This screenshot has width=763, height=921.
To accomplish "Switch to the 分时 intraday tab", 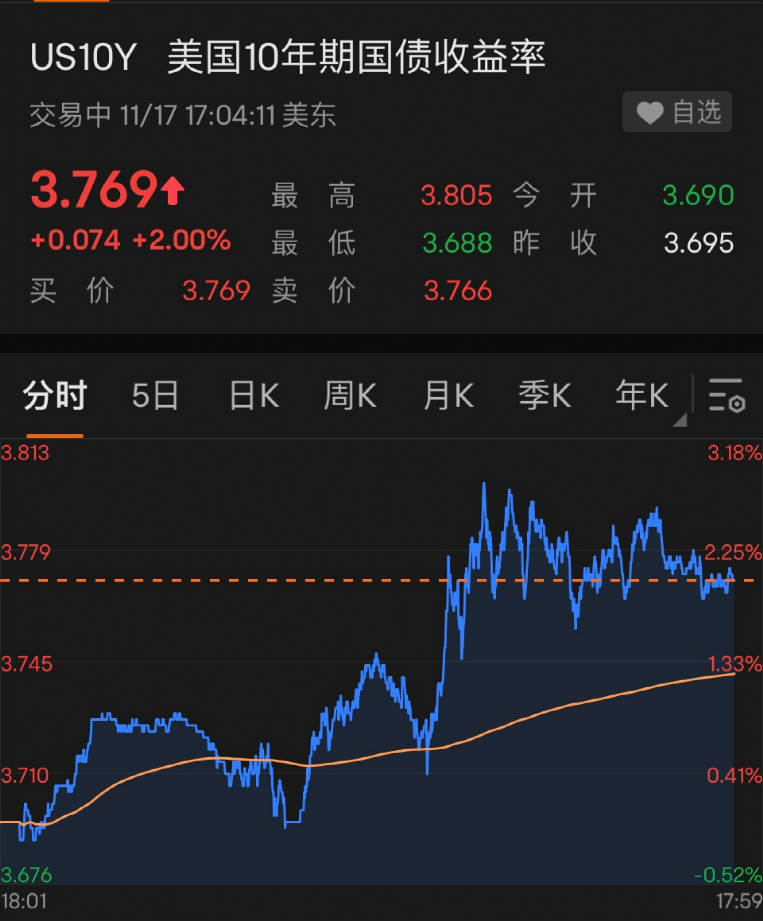I will pos(55,395).
